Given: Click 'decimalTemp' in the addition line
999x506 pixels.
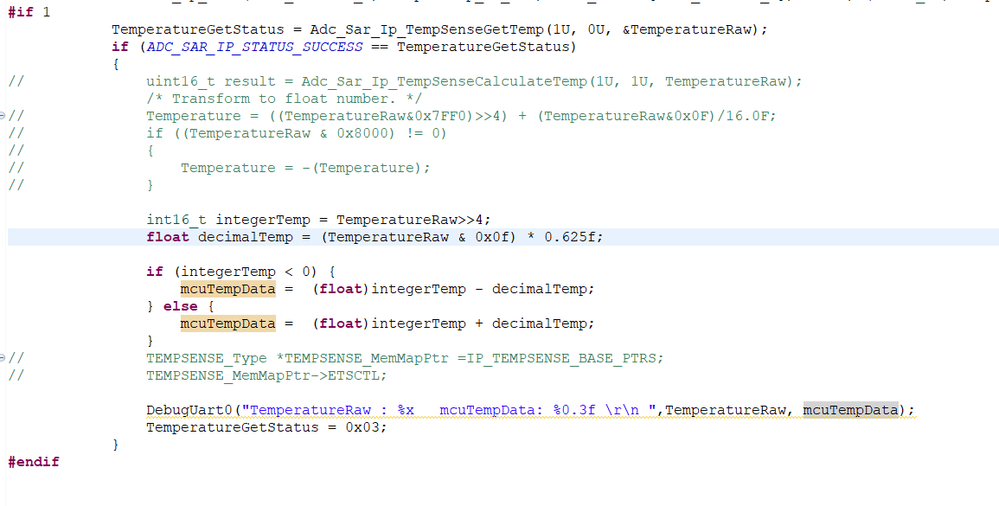Looking at the screenshot, I should pos(539,323).
